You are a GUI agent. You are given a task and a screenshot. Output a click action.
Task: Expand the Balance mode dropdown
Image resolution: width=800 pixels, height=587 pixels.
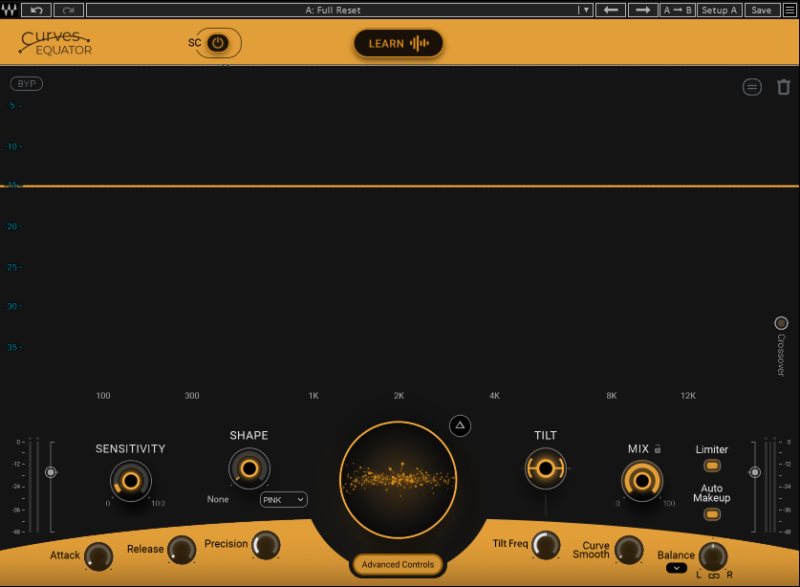coord(677,568)
